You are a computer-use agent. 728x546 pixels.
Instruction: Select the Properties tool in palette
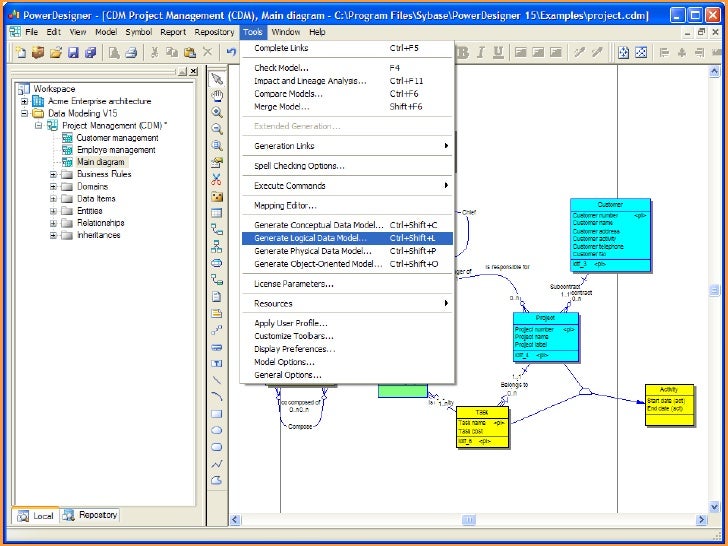(x=217, y=162)
